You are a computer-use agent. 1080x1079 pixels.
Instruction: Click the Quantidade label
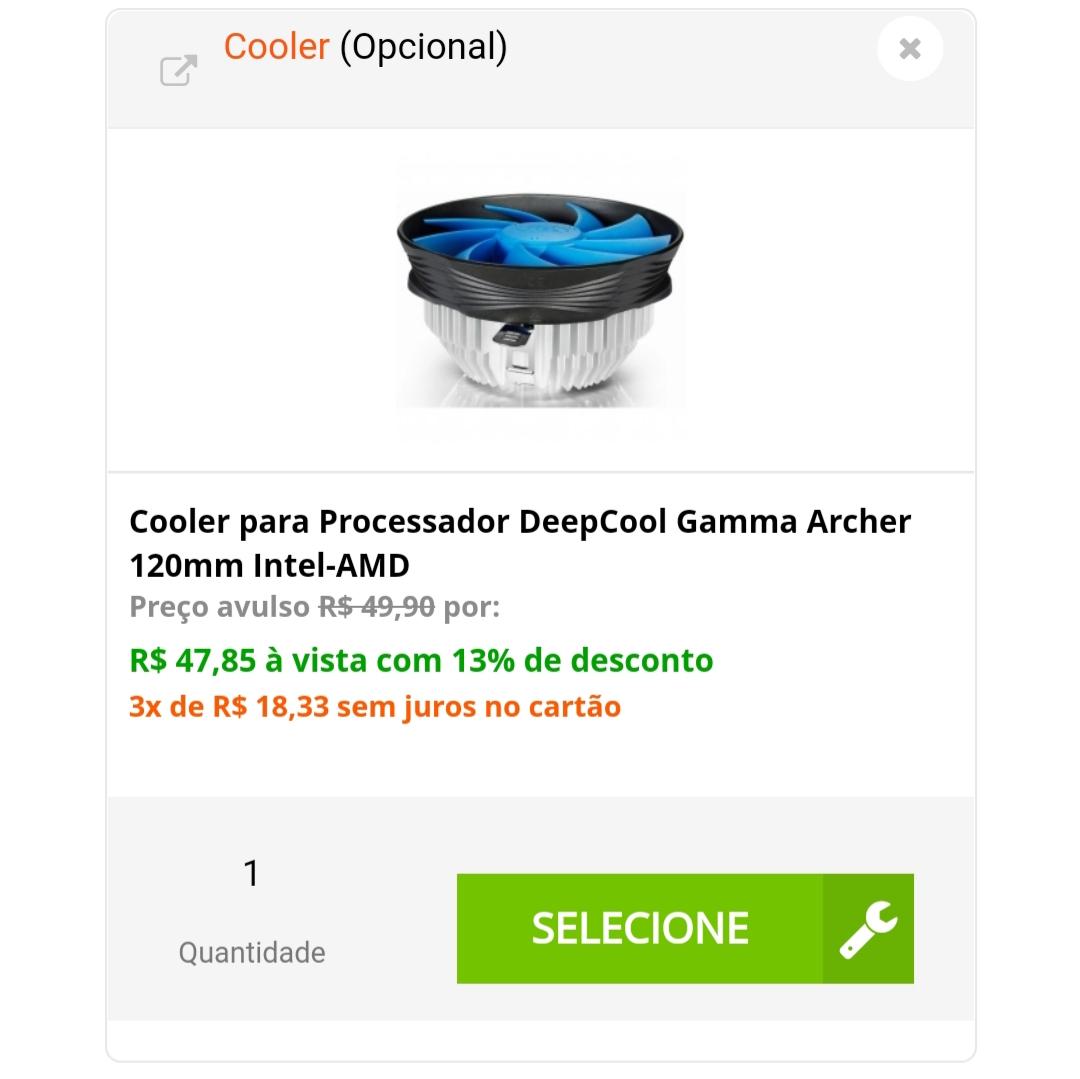tap(251, 952)
